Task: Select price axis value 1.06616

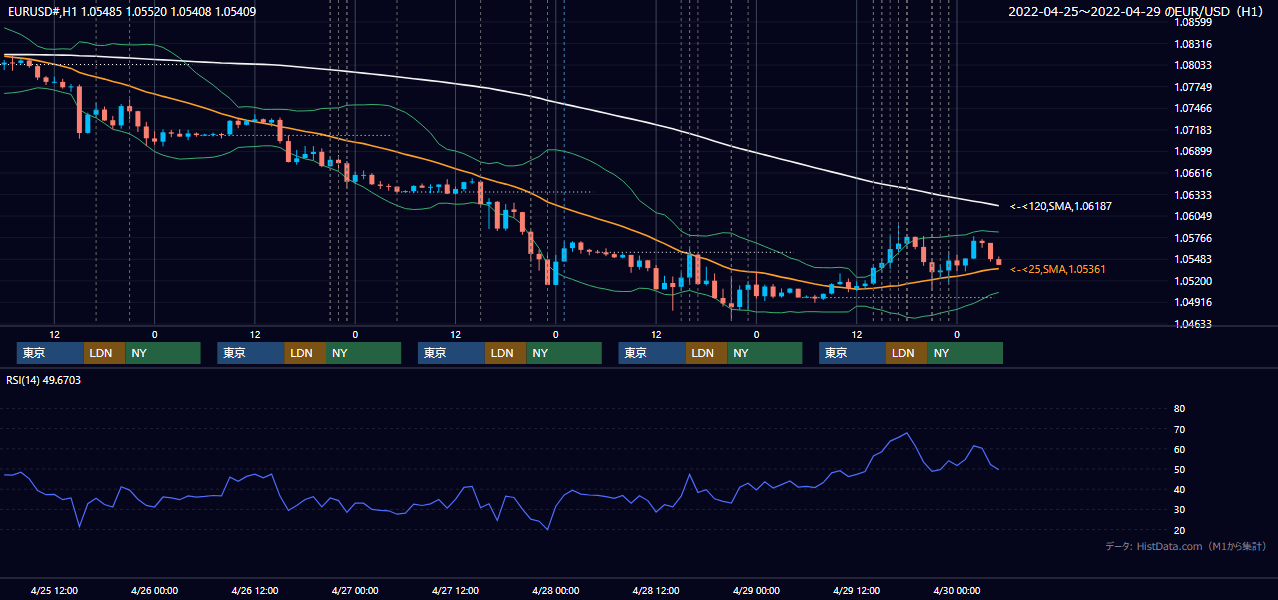Action: pos(1192,173)
